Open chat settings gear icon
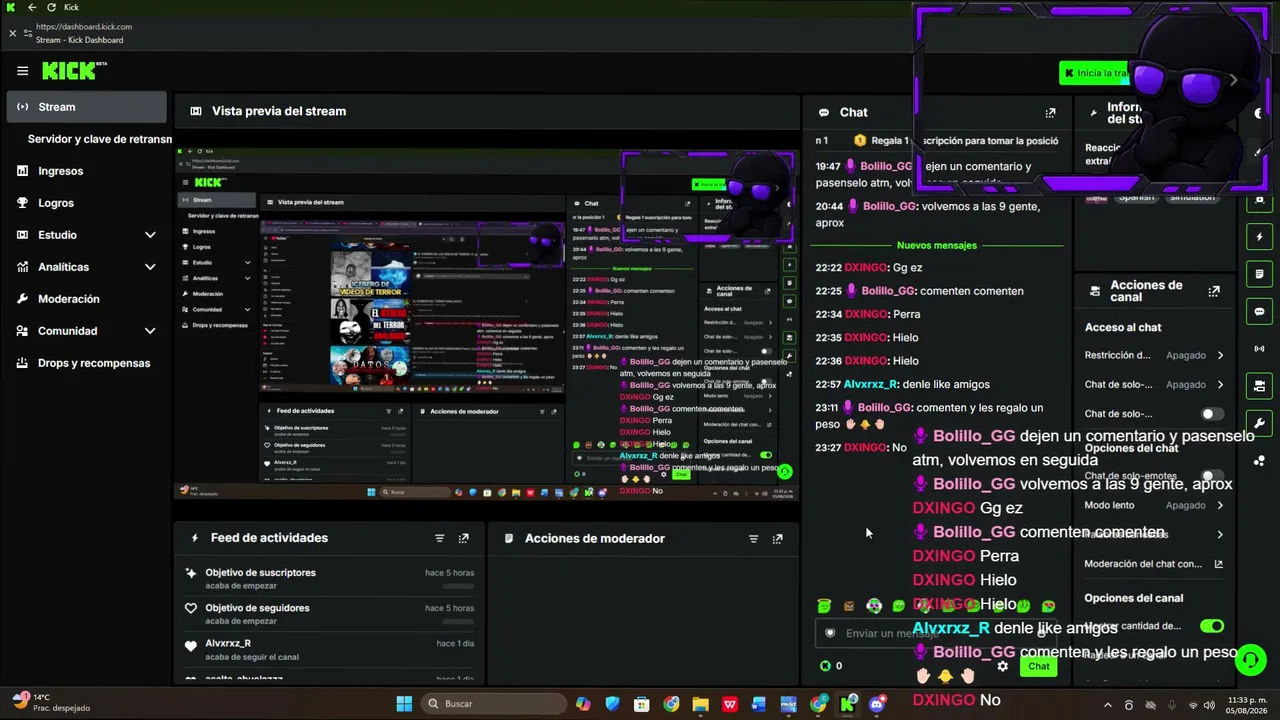 [x=1002, y=666]
